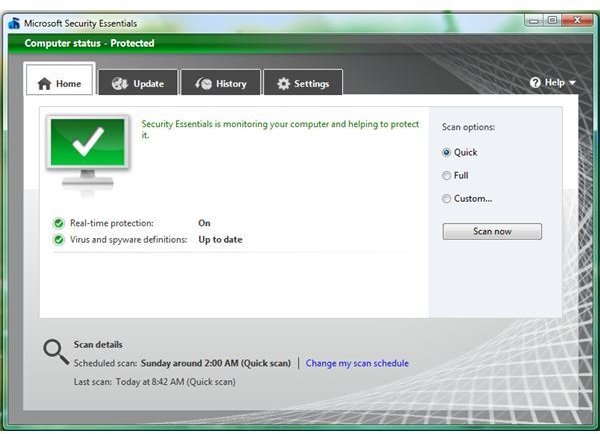Open Change my scan schedule link
The width and height of the screenshot is (600, 434).
357,363
